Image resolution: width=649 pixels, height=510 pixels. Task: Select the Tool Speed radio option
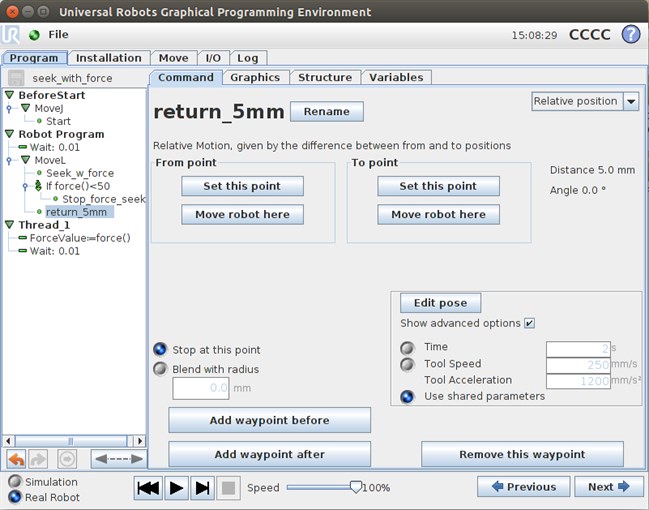point(407,364)
